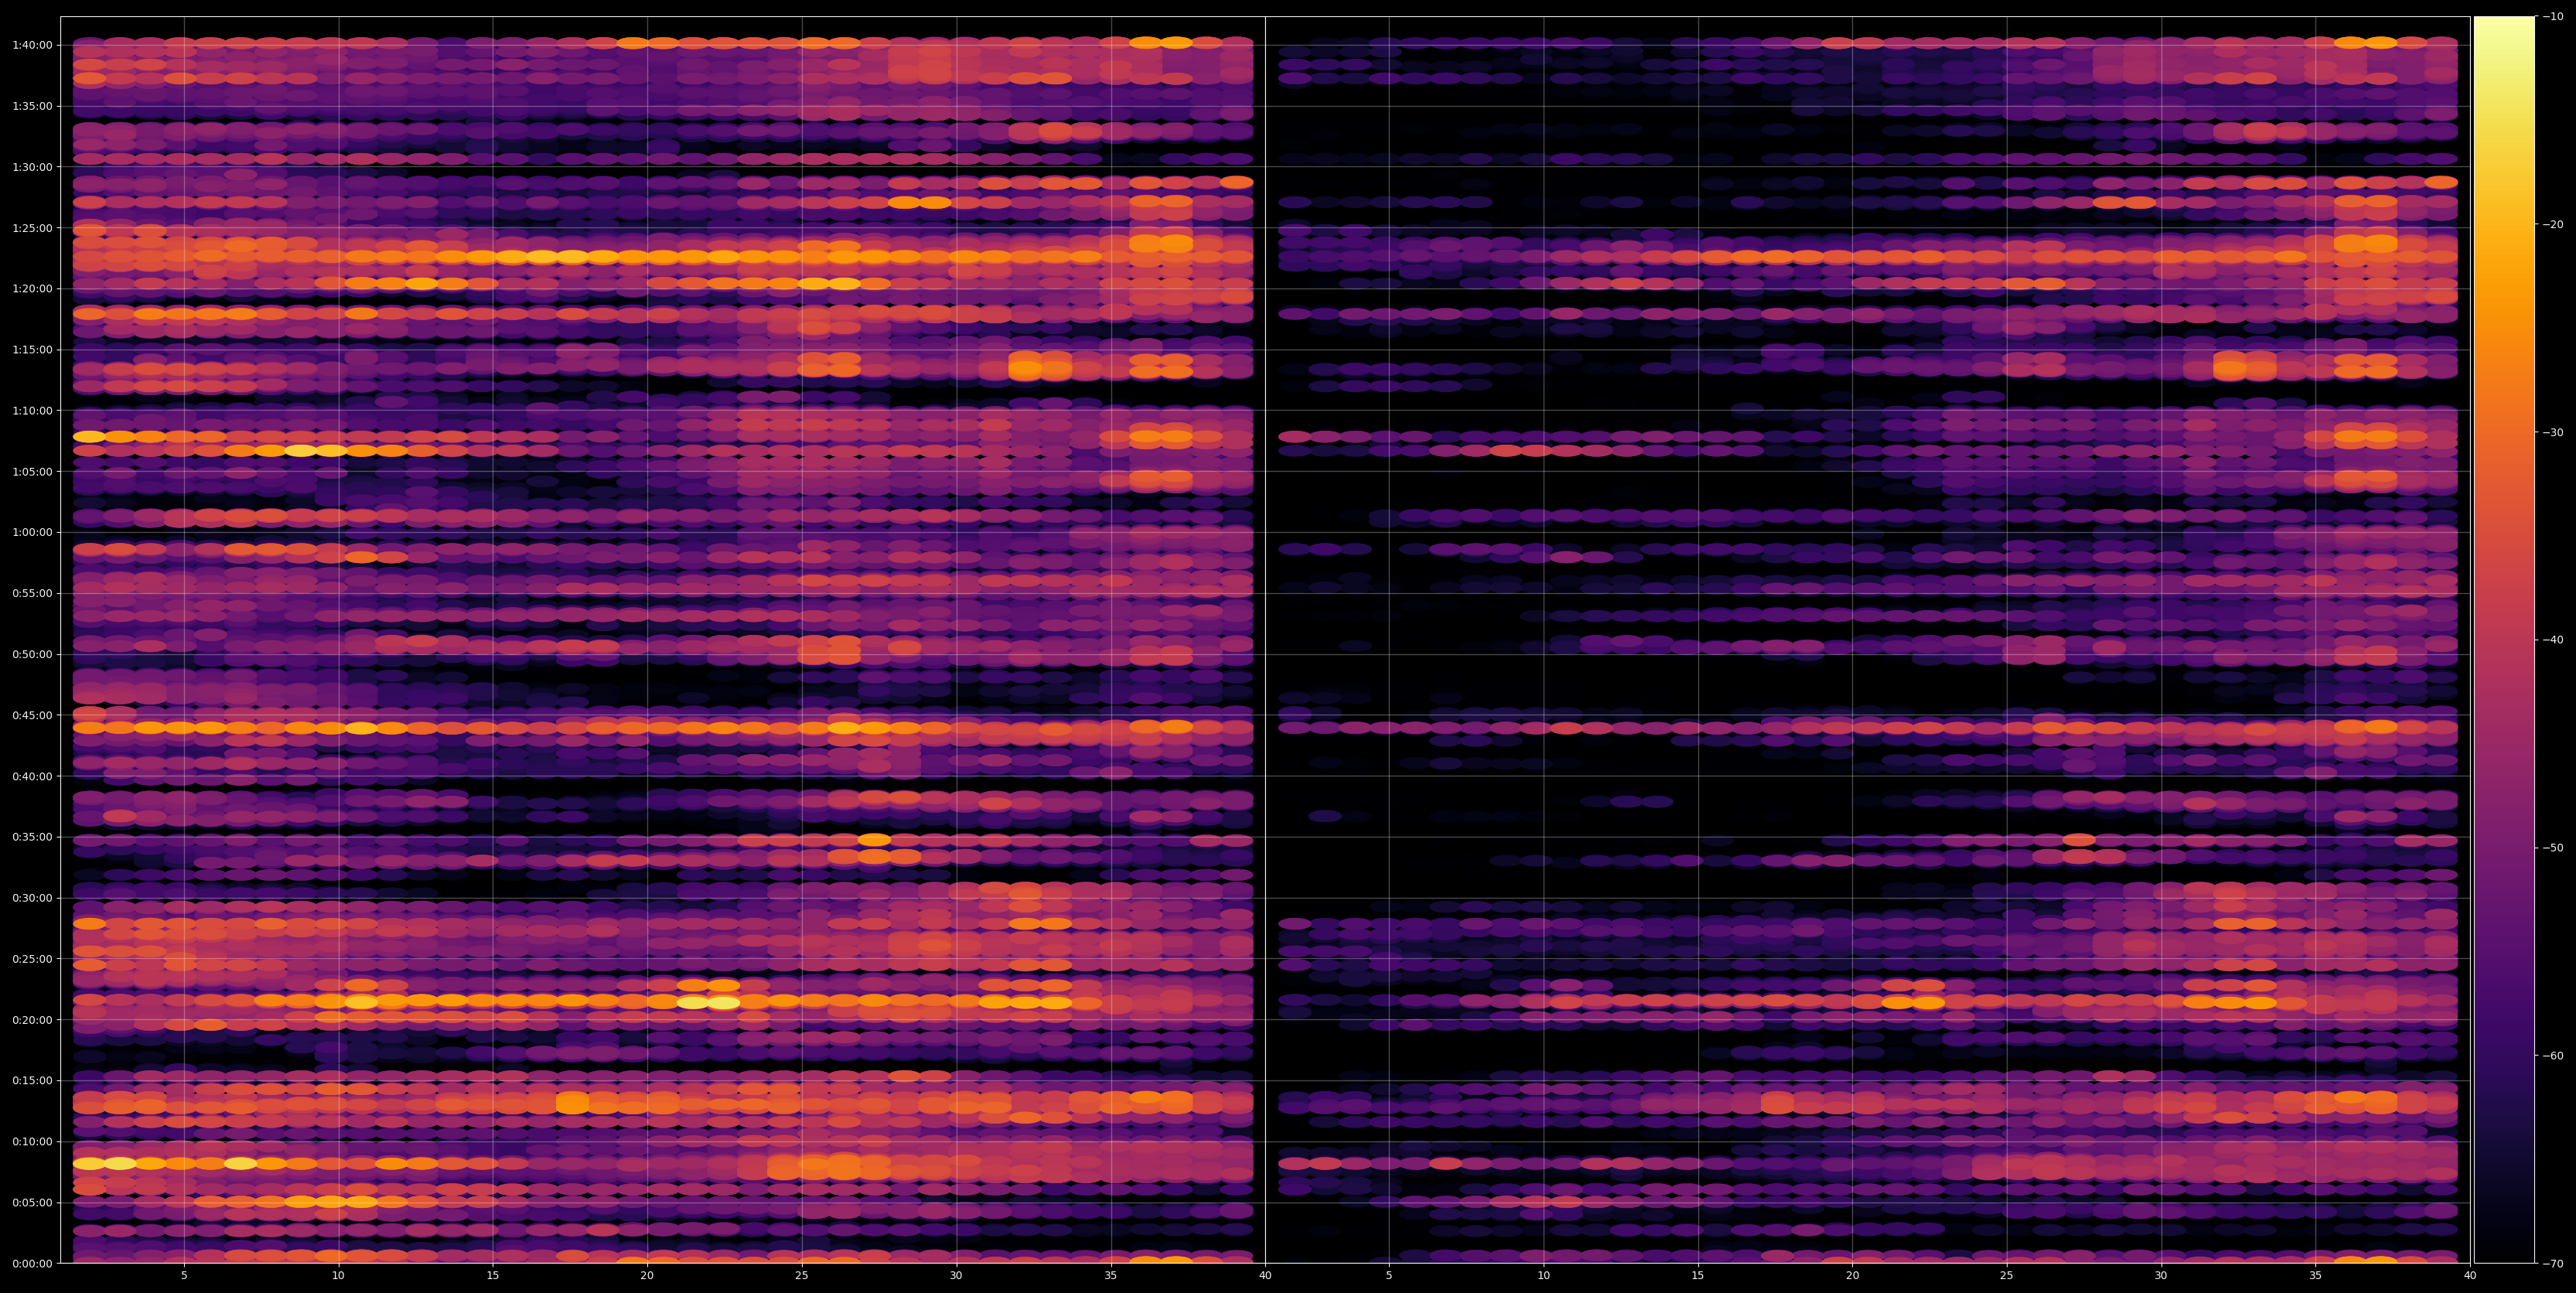Select the −70 colorbar tick label
This screenshot has width=2576, height=1293.
[2553, 1264]
